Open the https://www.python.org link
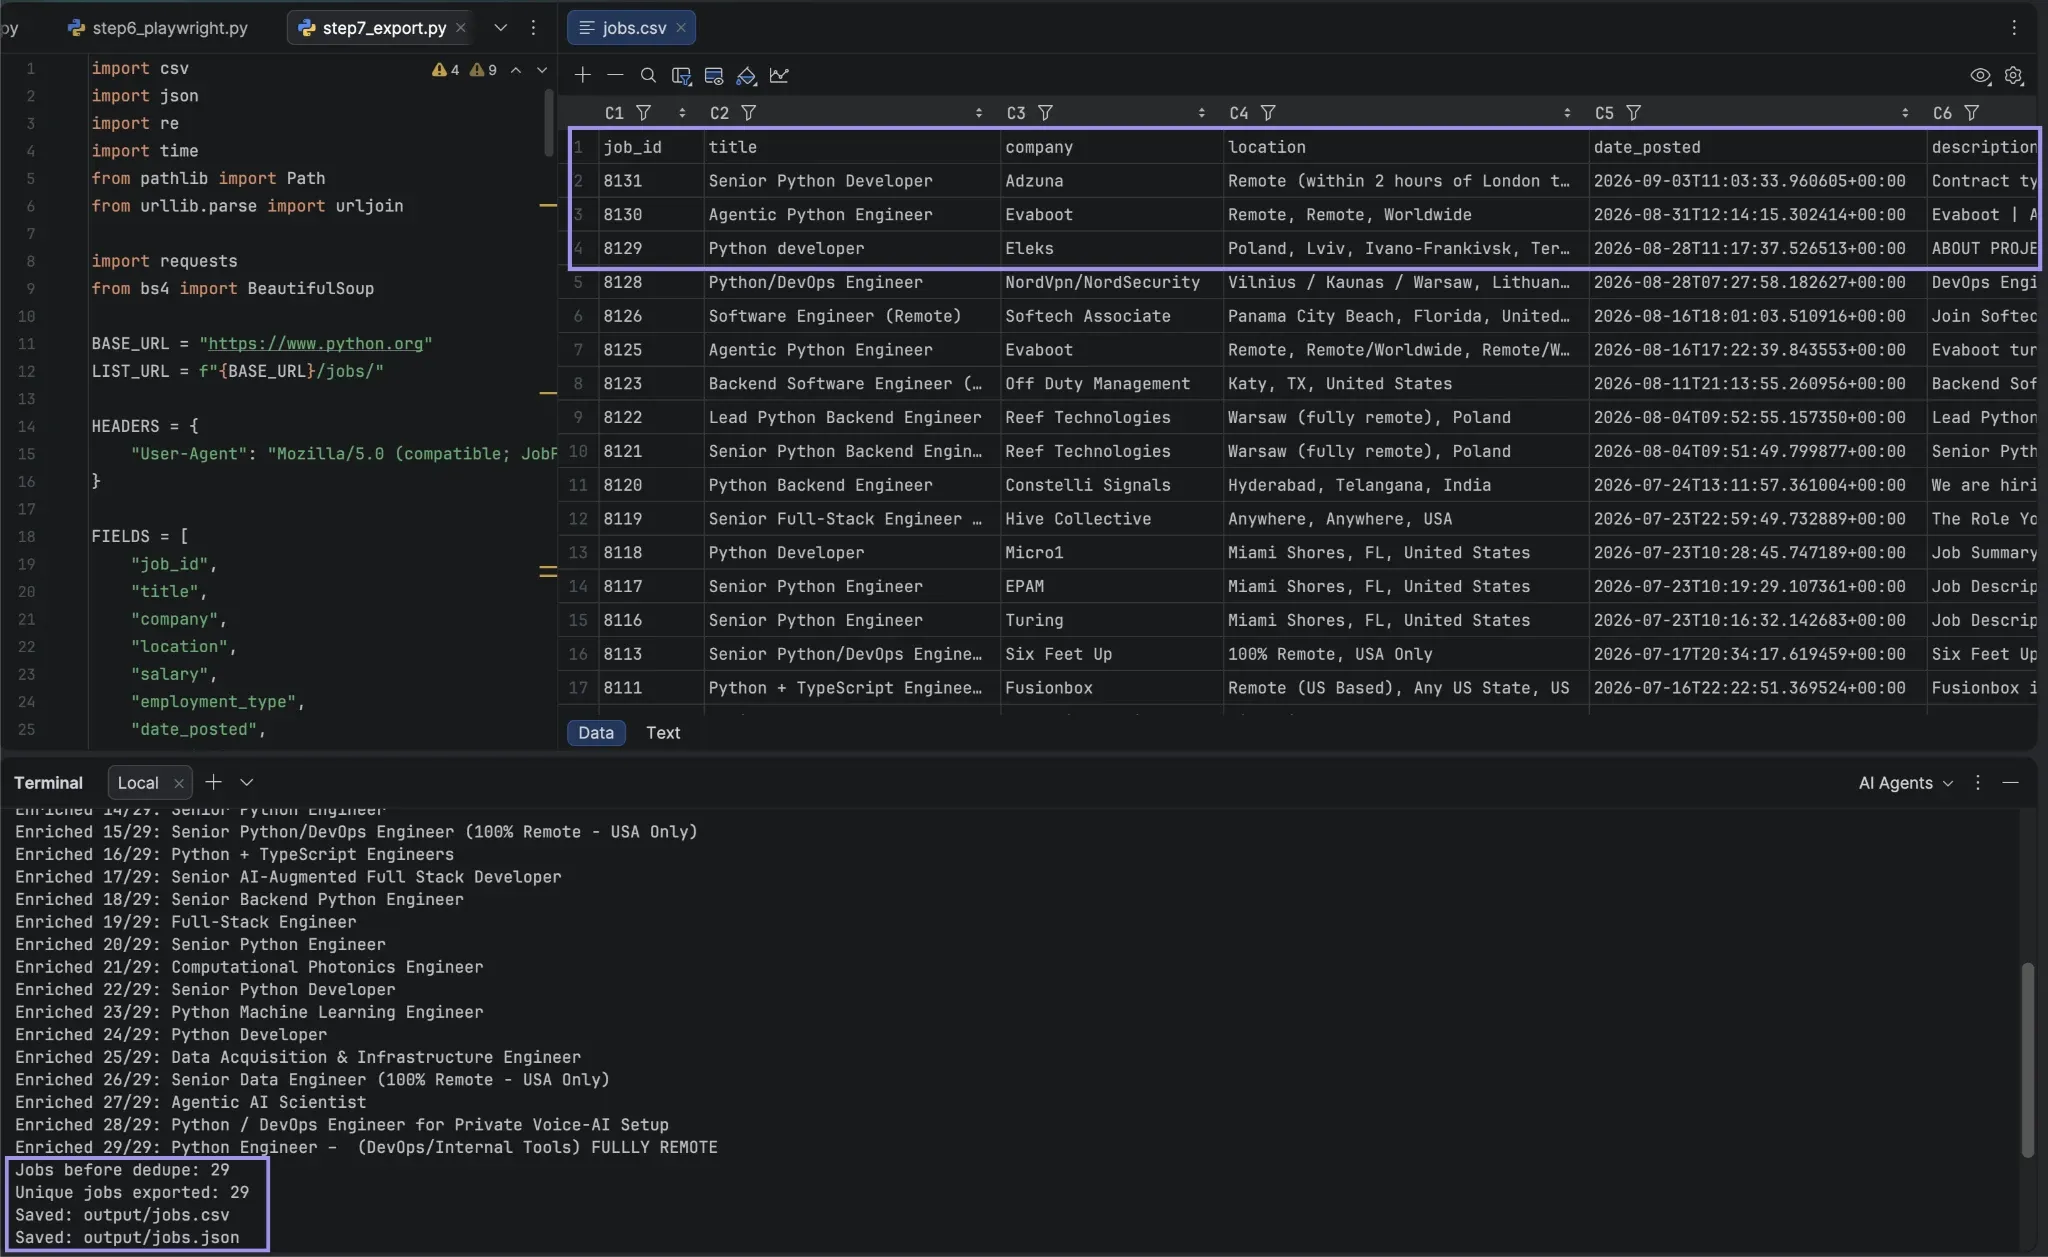The image size is (2048, 1257). point(316,343)
